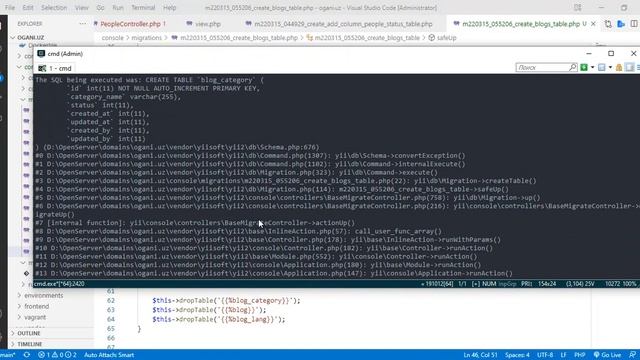
Task: Click the dropTable blog_lang line in editor
Action: [219, 320]
